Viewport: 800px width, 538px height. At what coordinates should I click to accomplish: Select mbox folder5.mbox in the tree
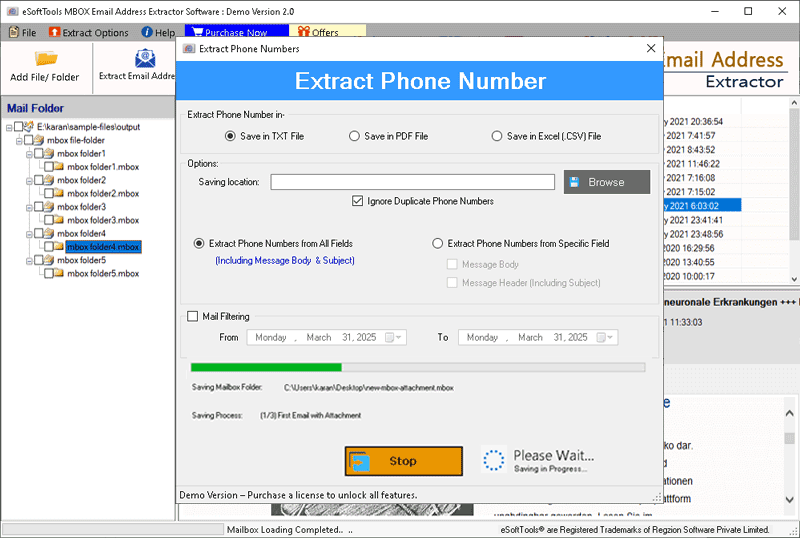103,274
